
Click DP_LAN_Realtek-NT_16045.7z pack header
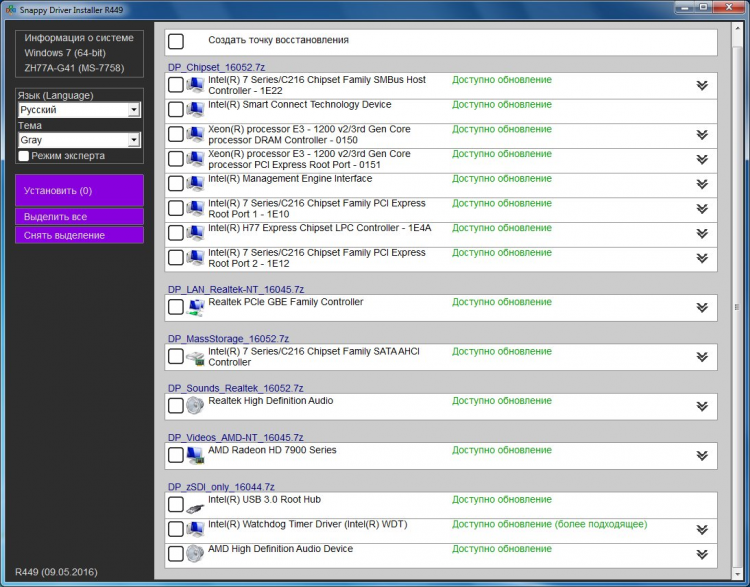[236, 289]
